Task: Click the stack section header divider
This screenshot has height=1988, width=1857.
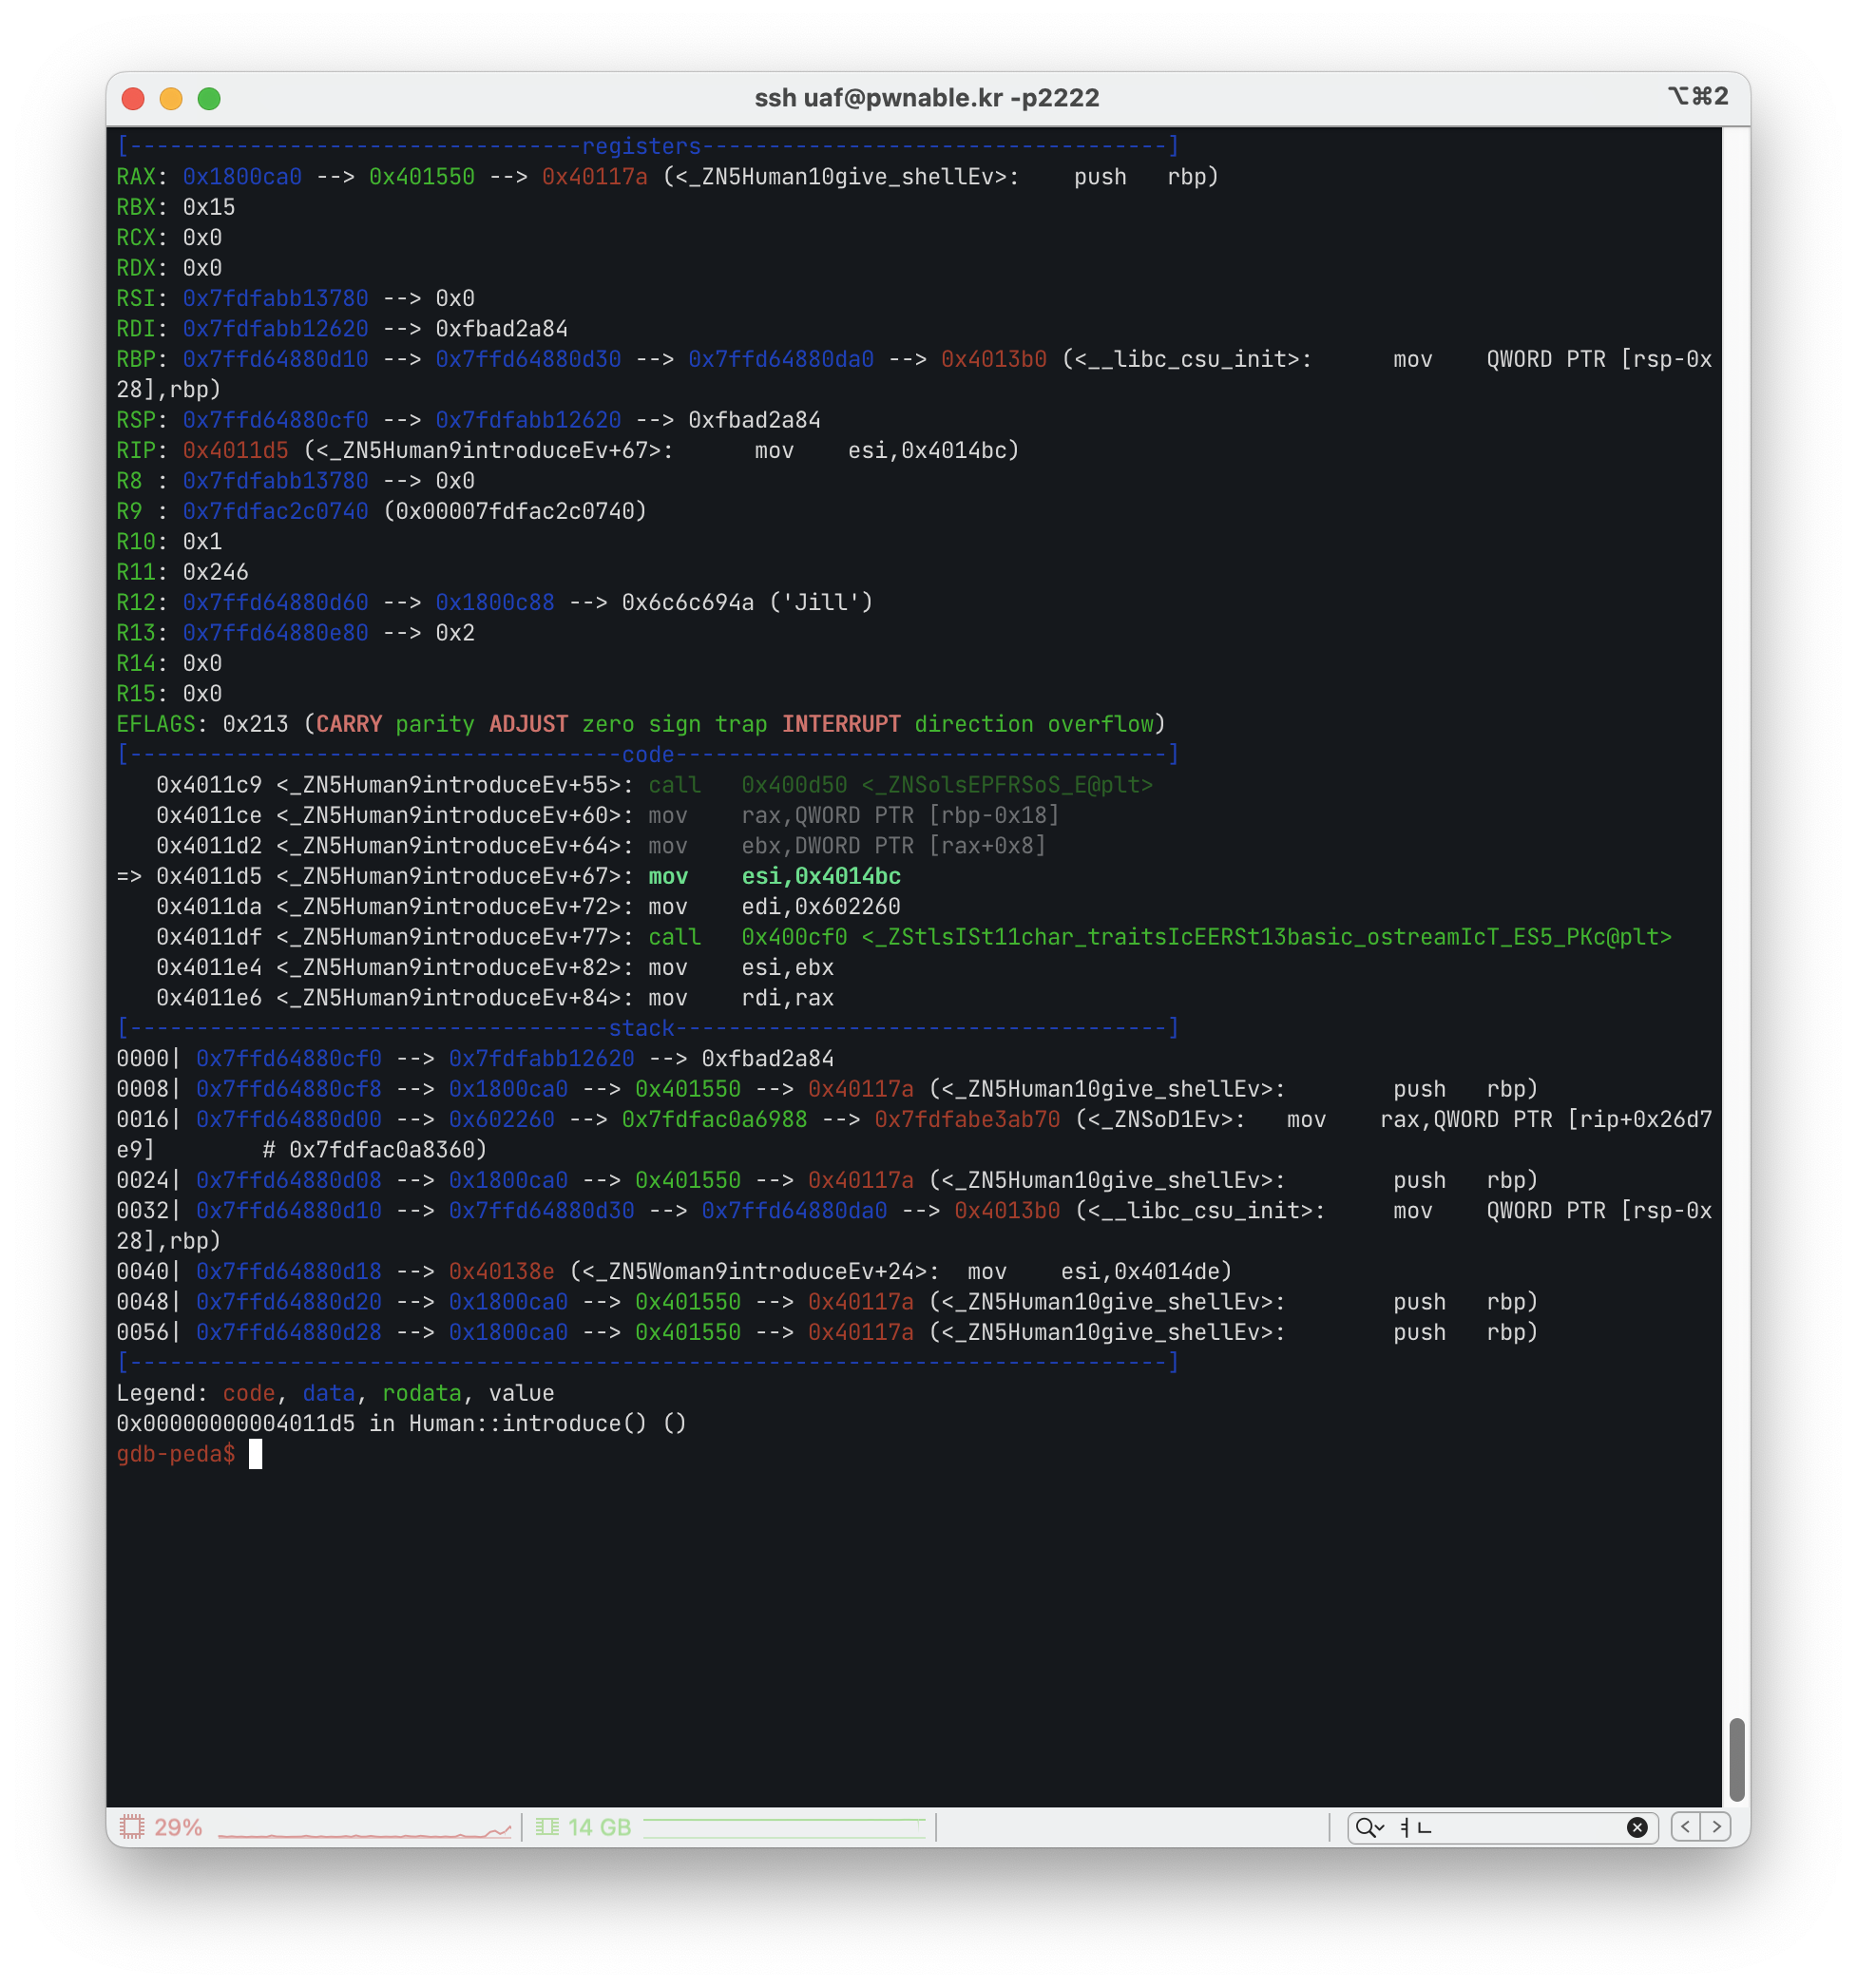Action: [646, 1028]
